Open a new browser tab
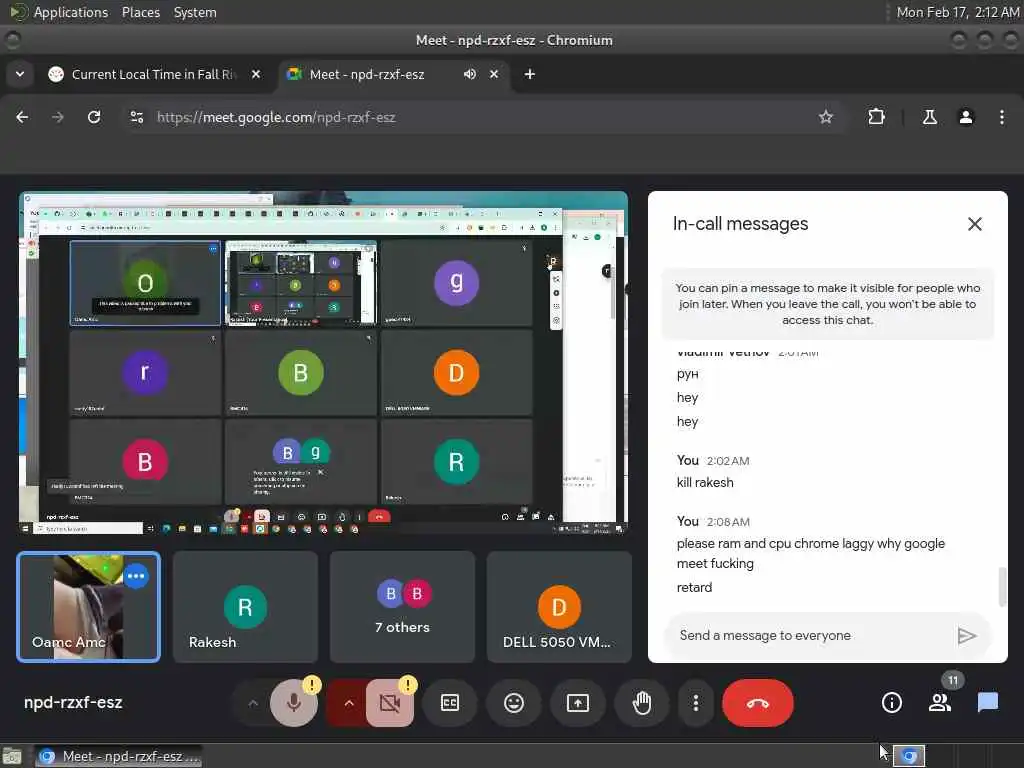 pos(530,74)
